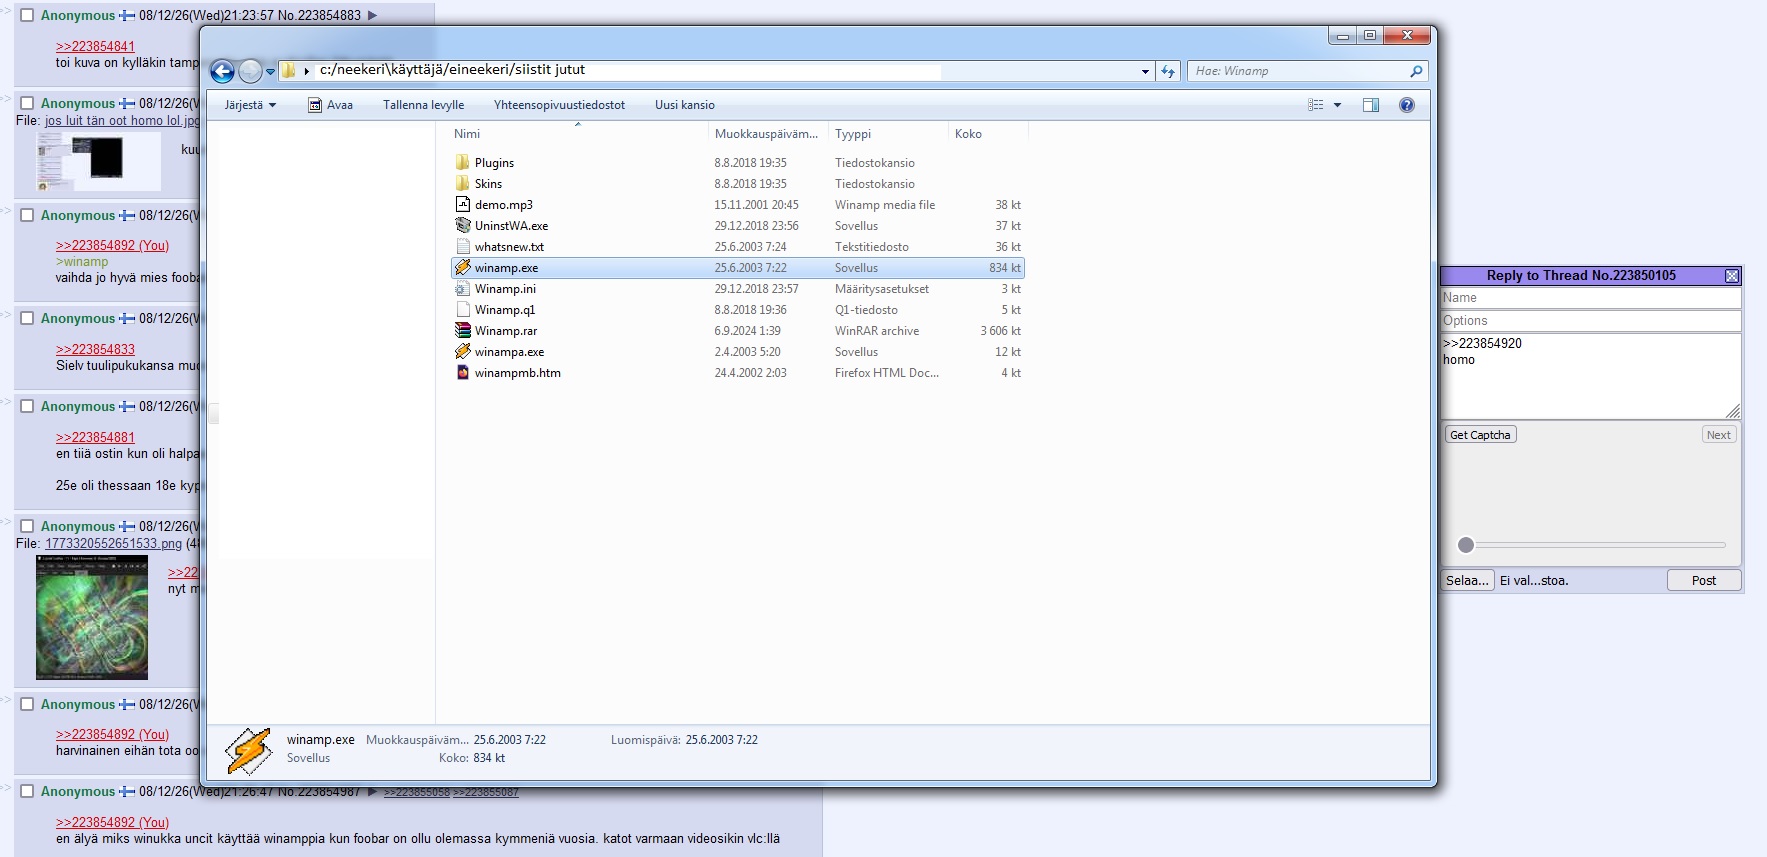Screen dimensions: 1767x857
Task: Tick checkbox of post with 1773320552651533.png
Action: [27, 526]
